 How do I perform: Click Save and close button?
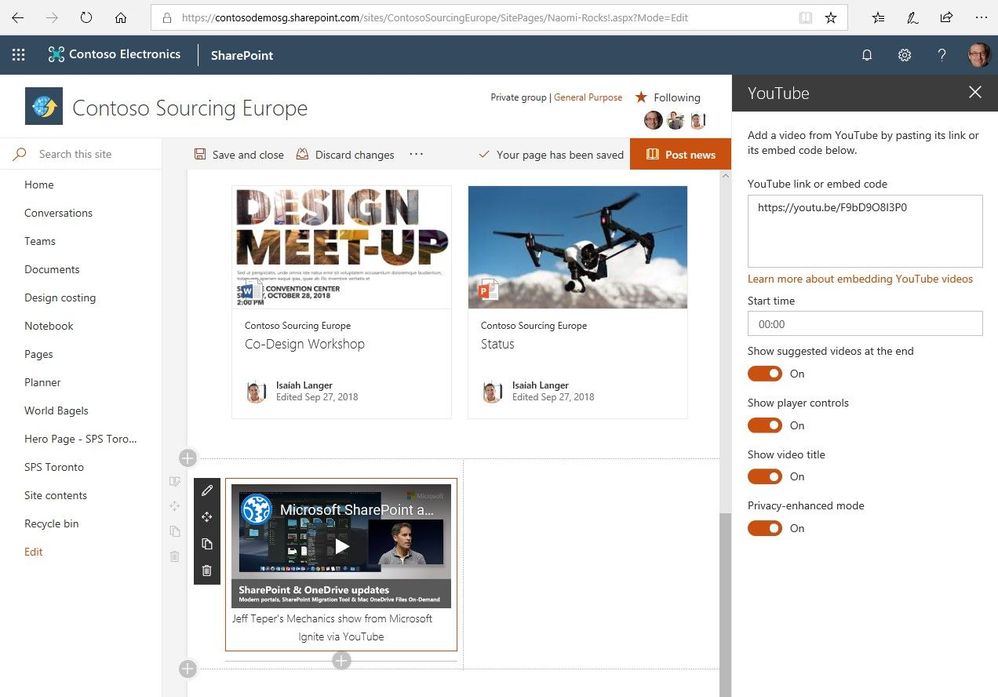[x=239, y=154]
